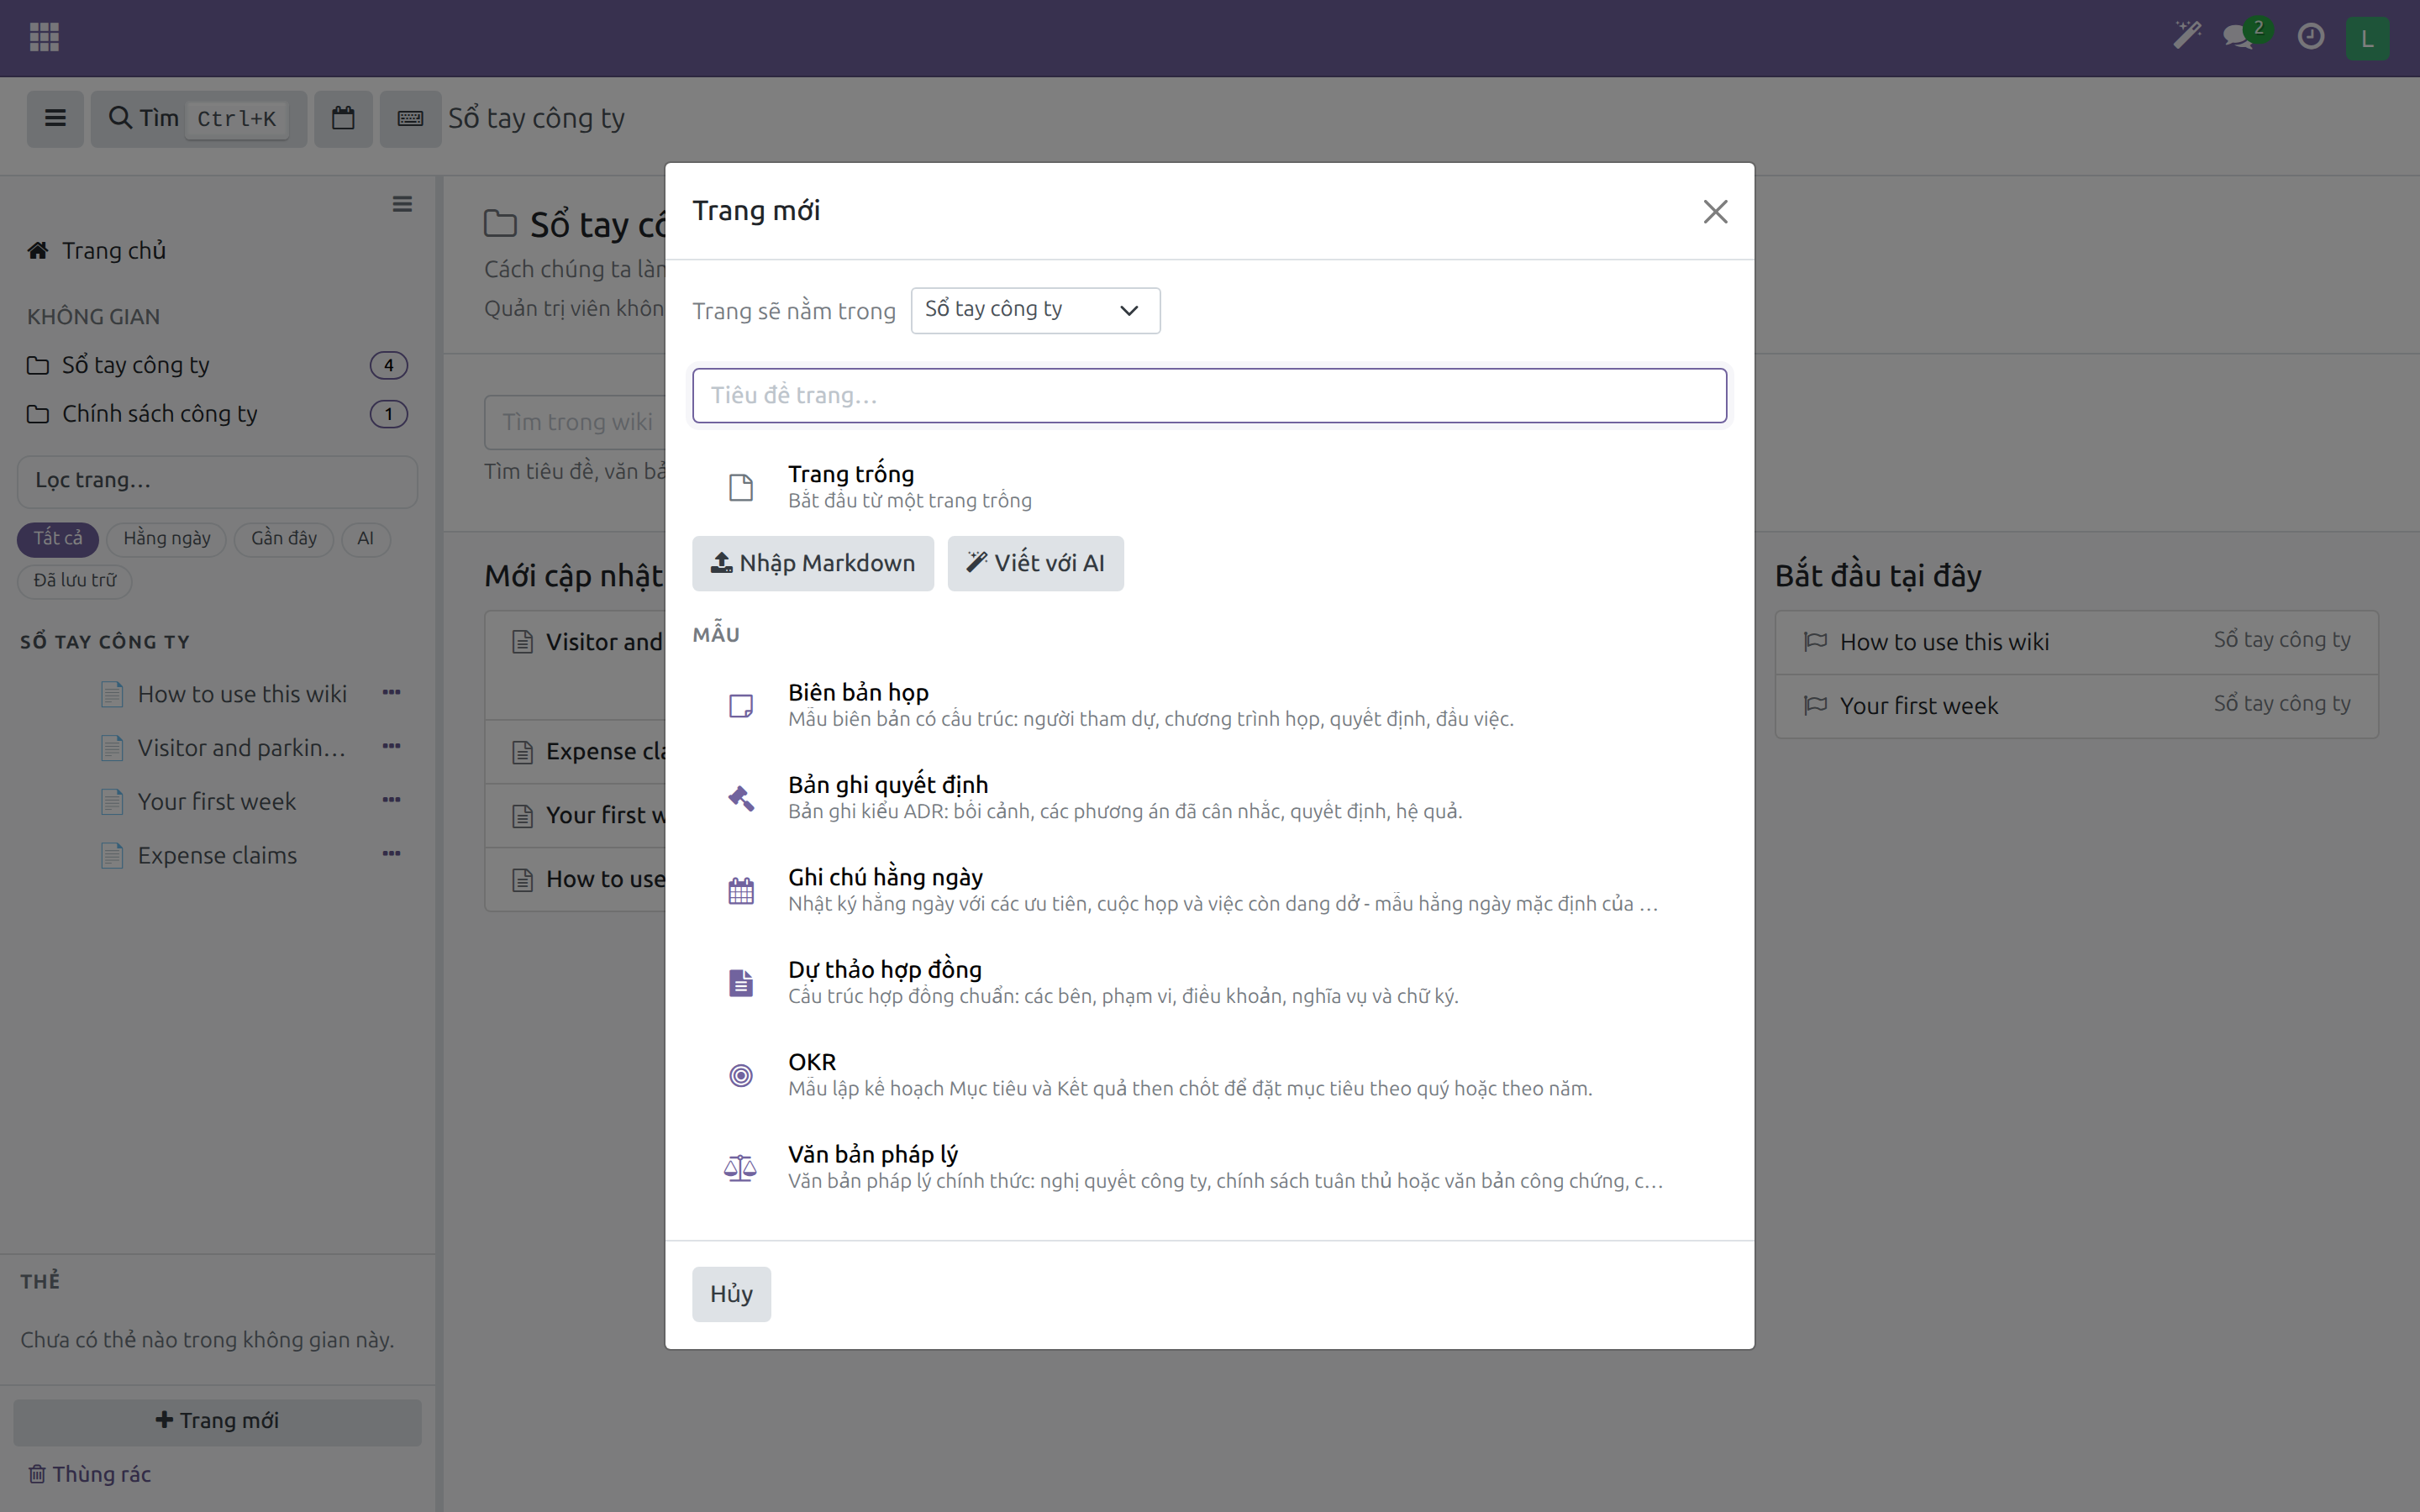
Task: Open Chính sách công ty space
Action: (217, 413)
